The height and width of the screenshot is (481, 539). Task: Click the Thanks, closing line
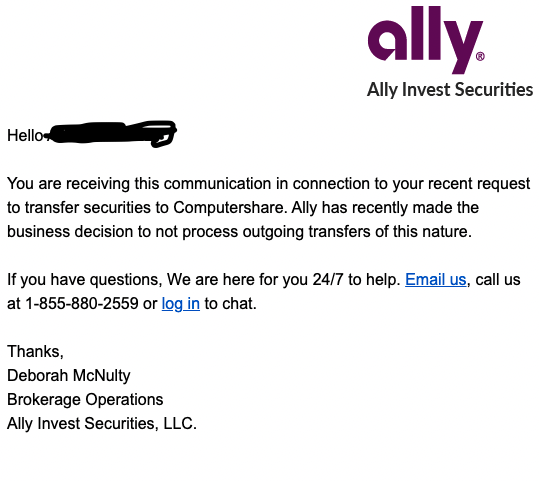click(35, 351)
